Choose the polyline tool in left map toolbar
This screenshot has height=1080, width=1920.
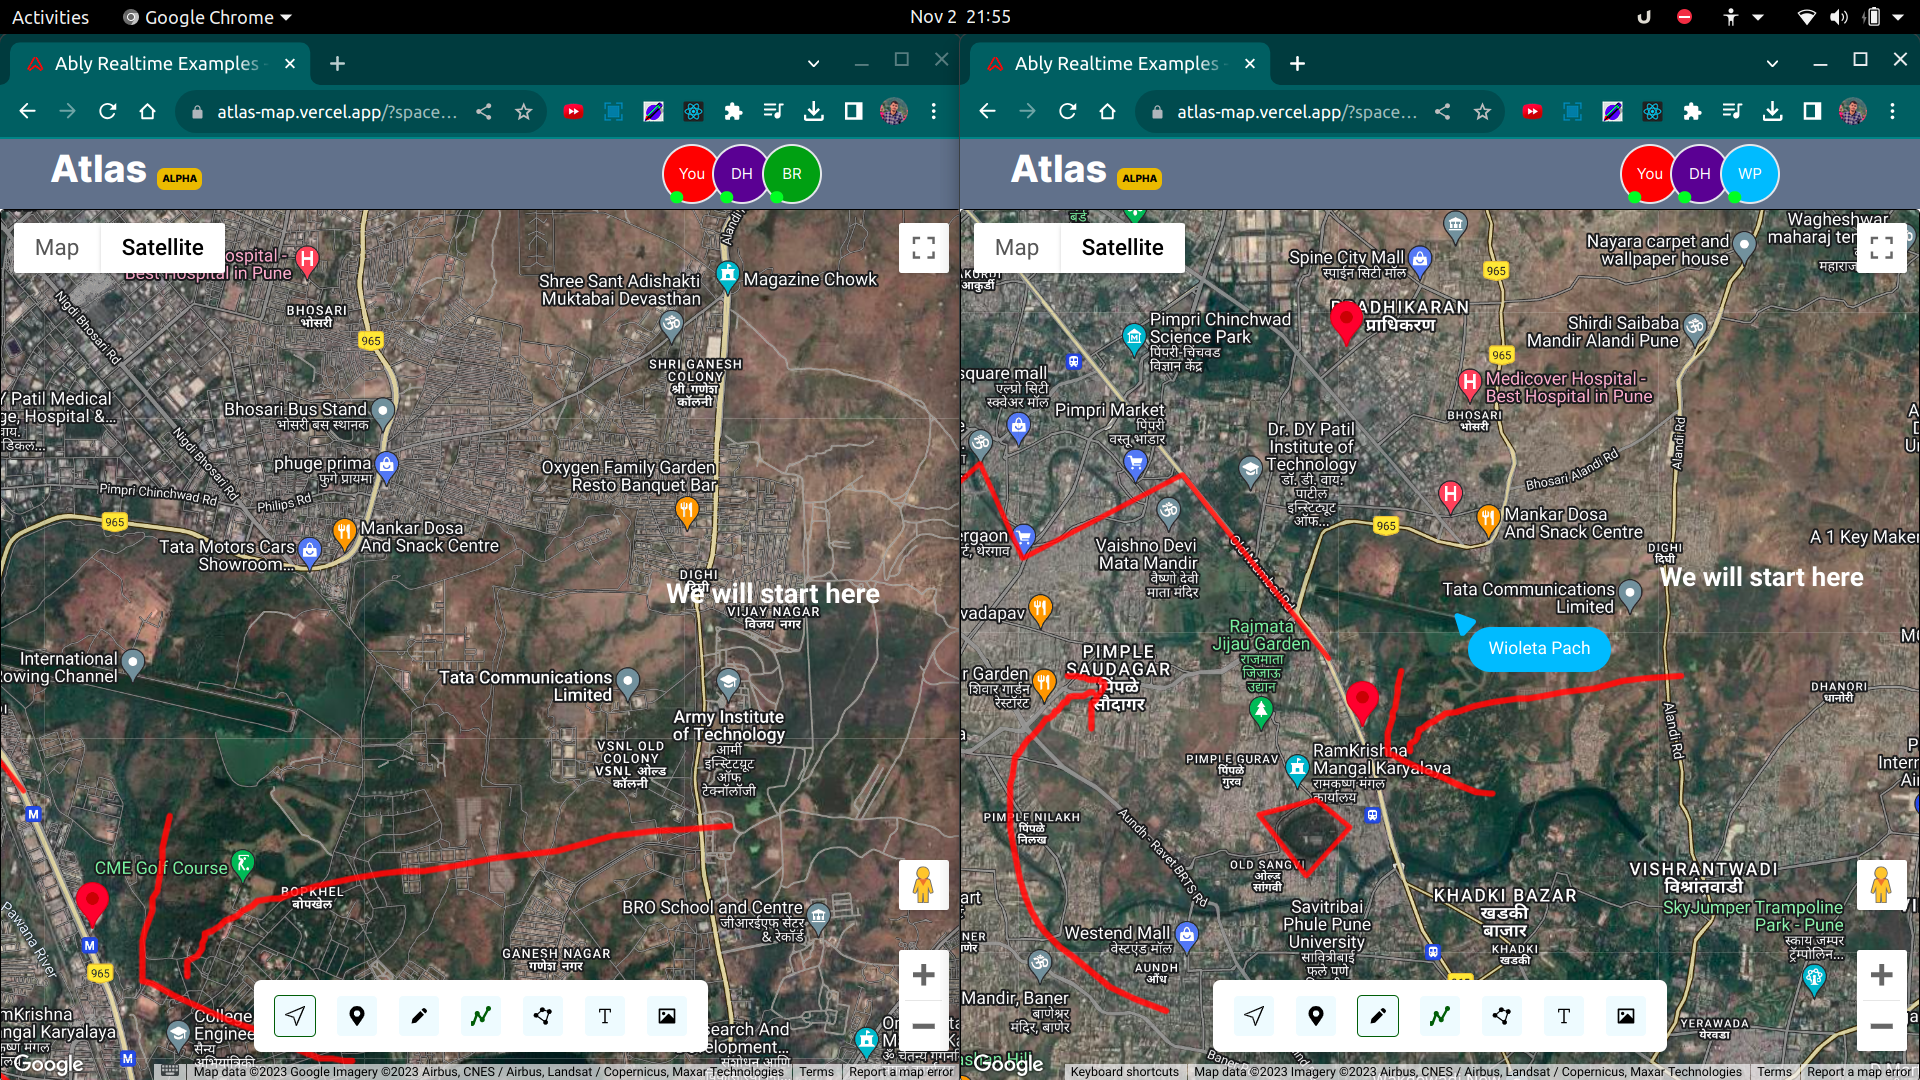coord(481,1016)
